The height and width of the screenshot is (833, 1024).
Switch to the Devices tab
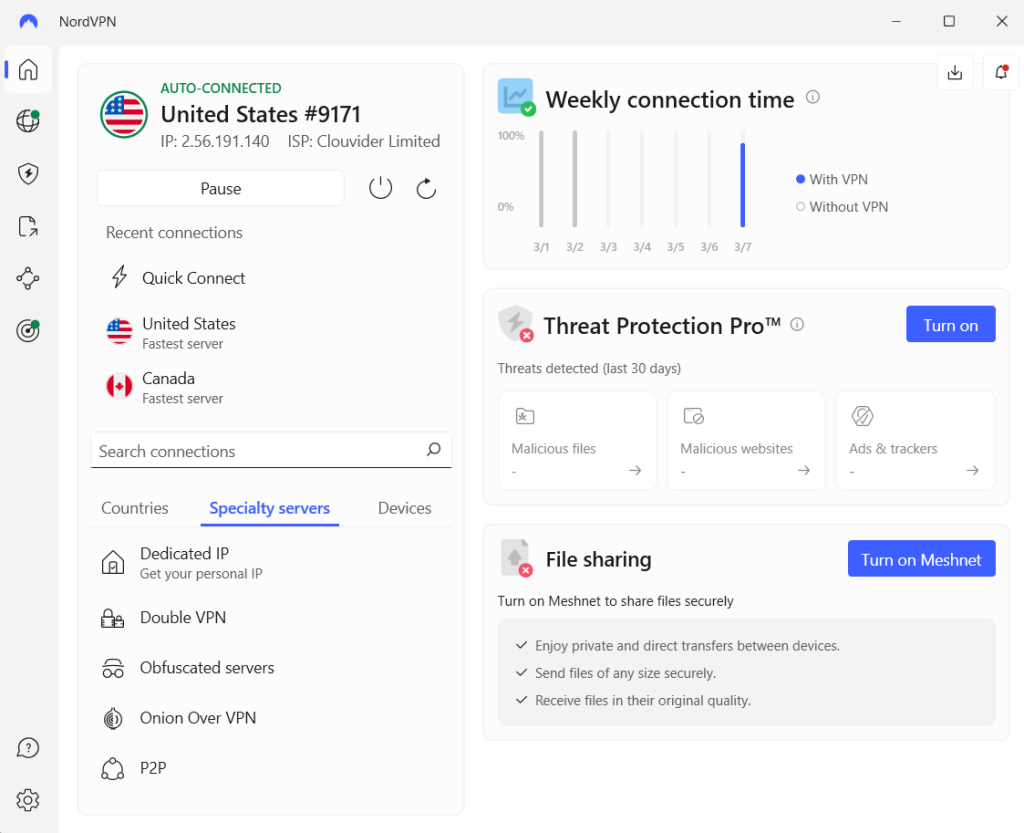(x=404, y=508)
